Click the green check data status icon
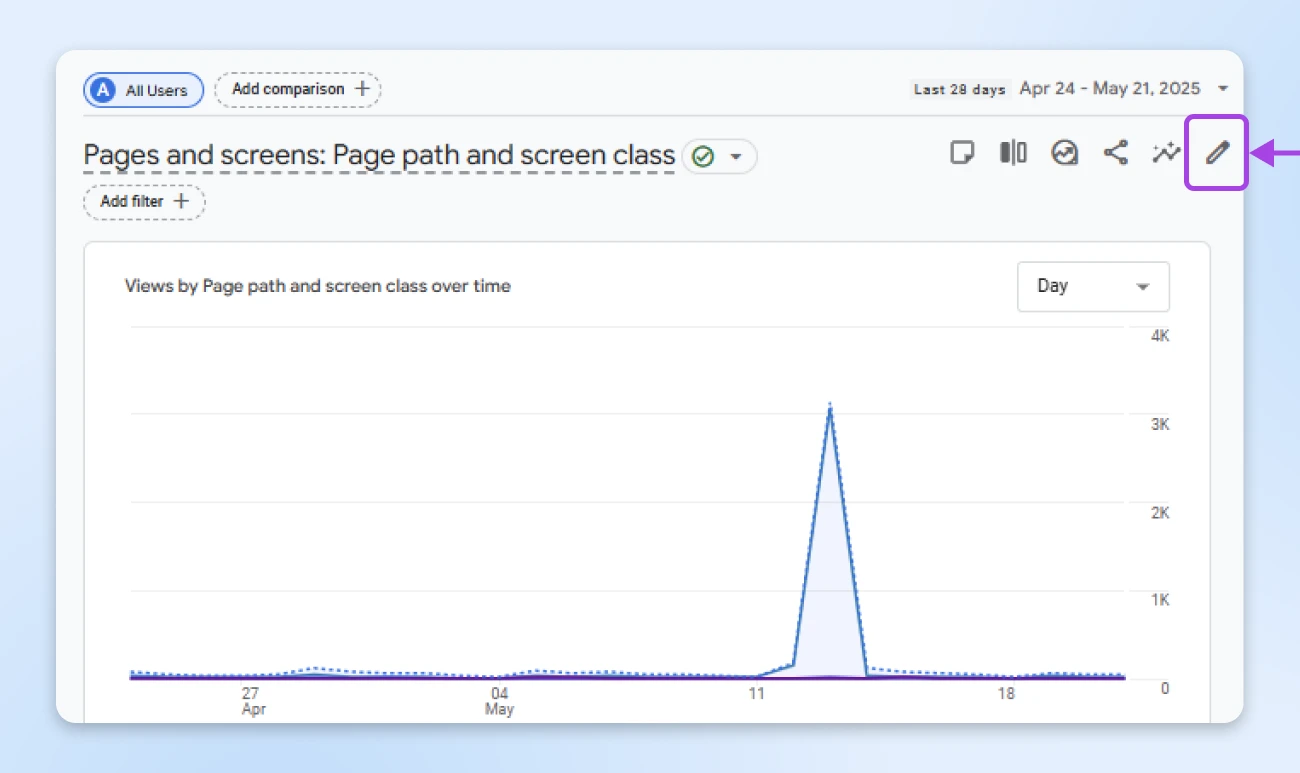 click(x=704, y=157)
